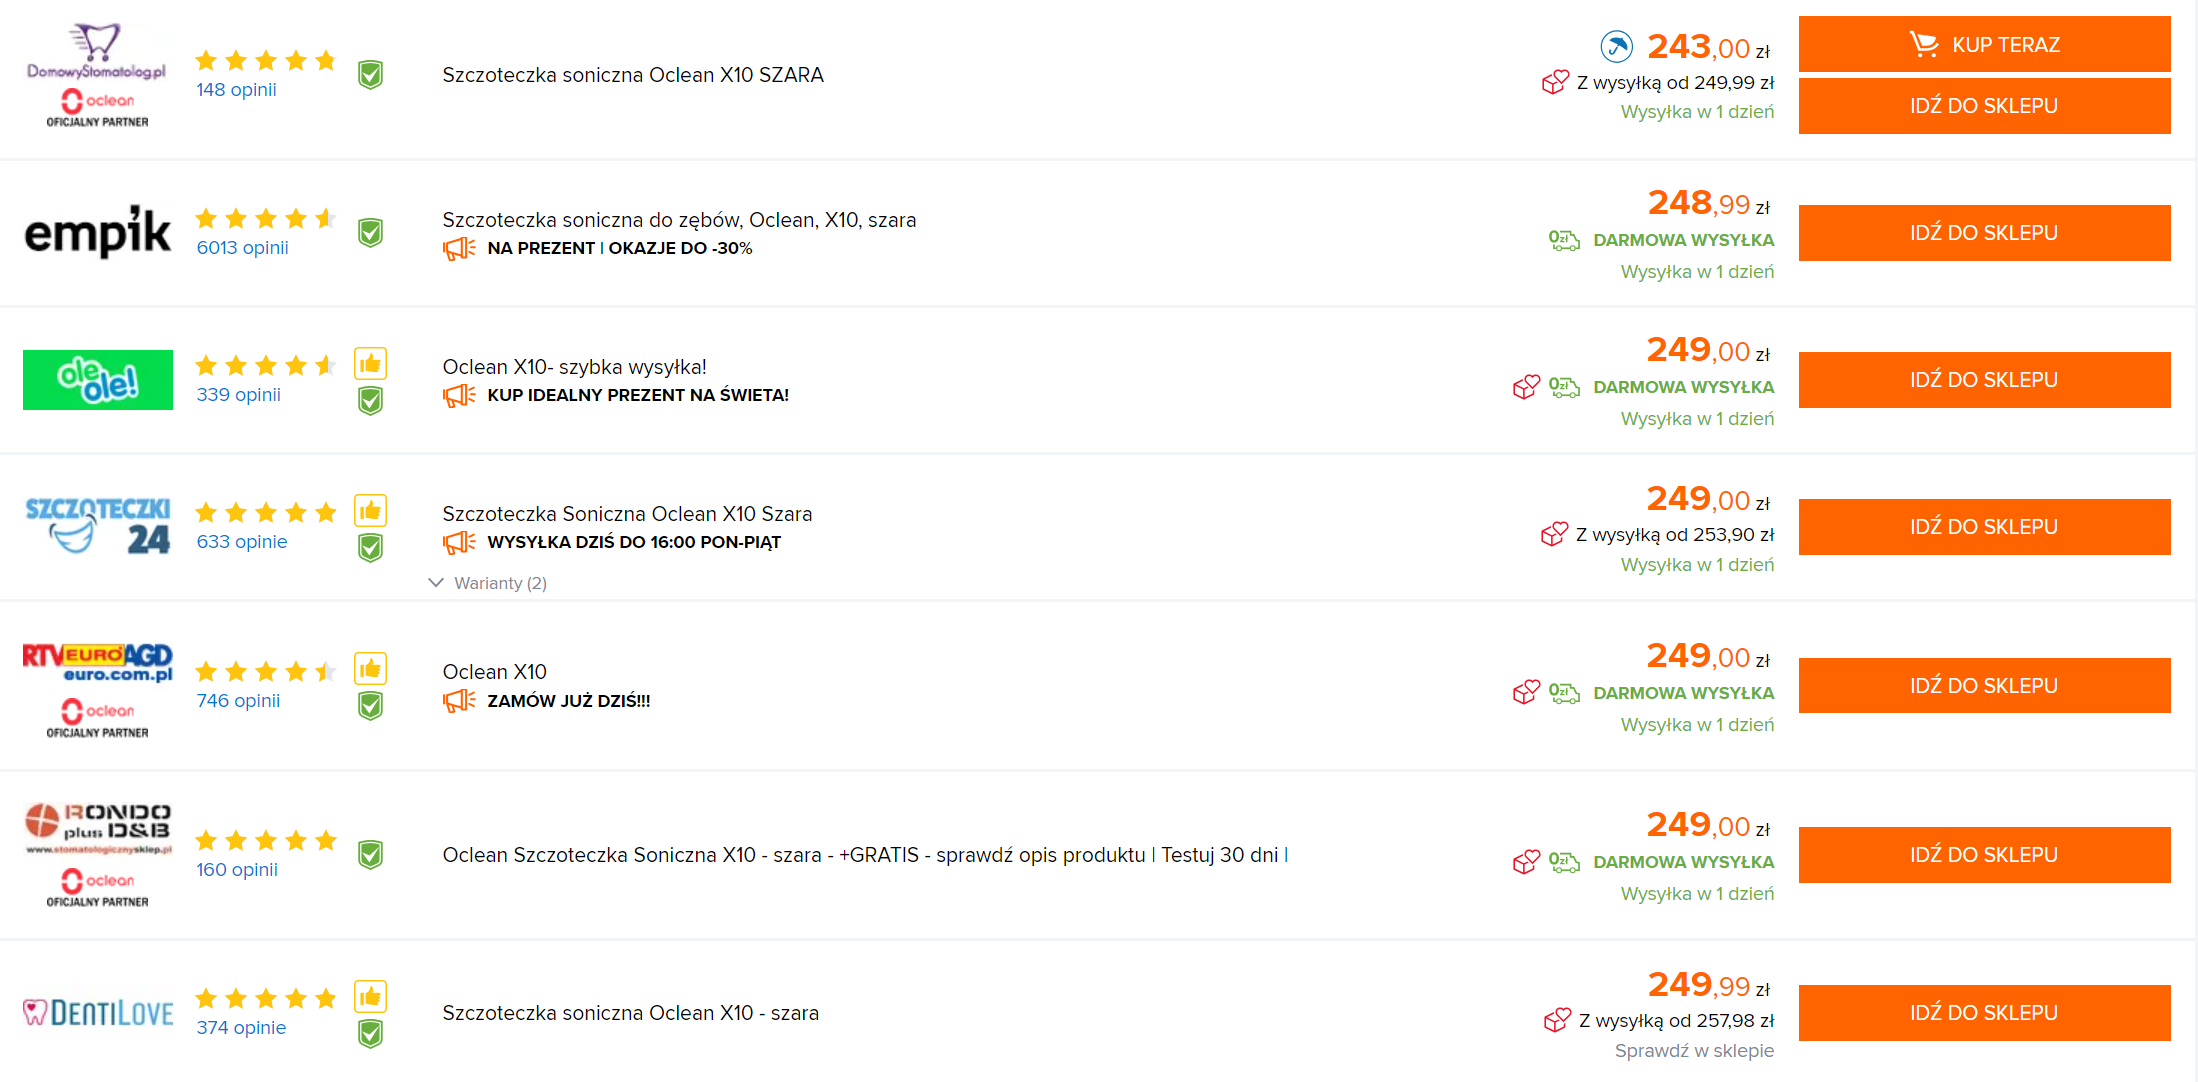
Task: Expand the Warianty (2) list
Action: (x=488, y=583)
